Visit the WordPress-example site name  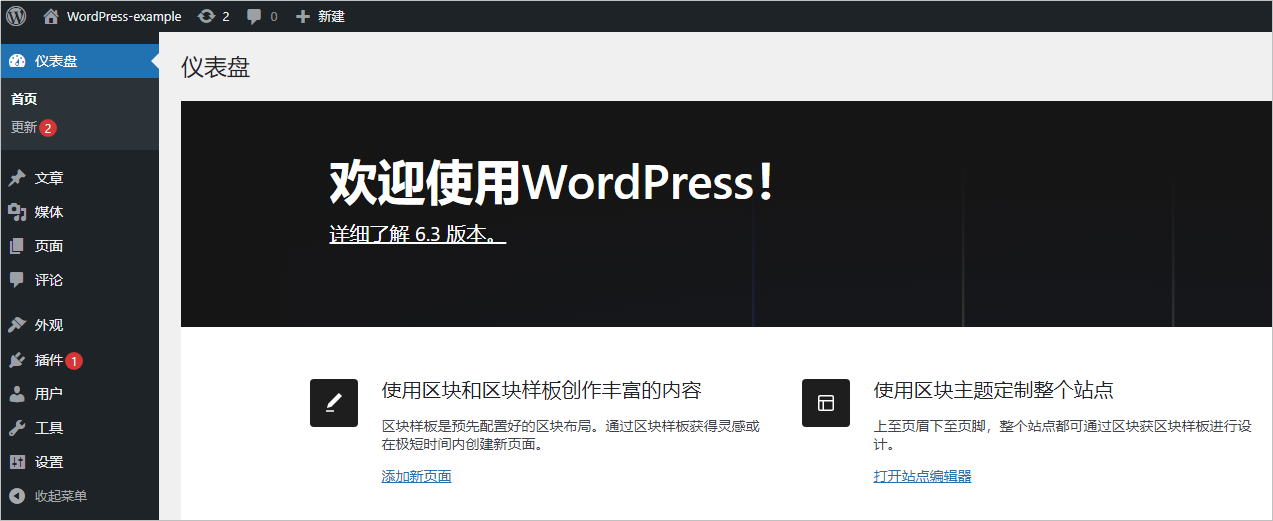point(124,16)
